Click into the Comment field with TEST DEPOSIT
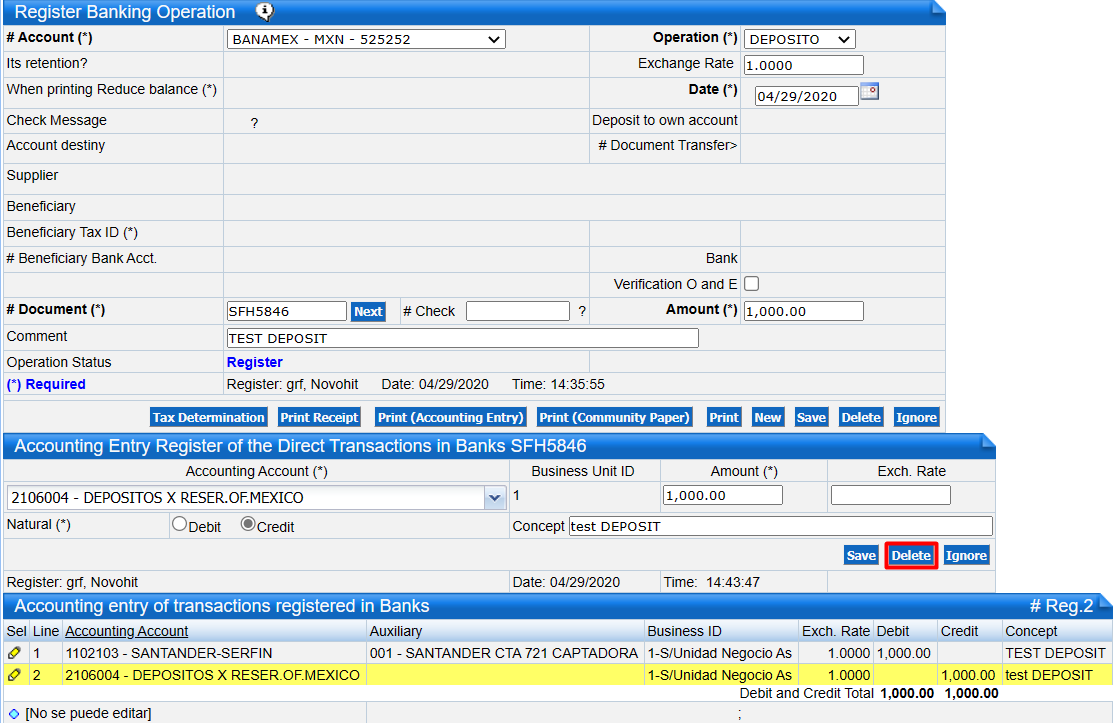 click(462, 338)
